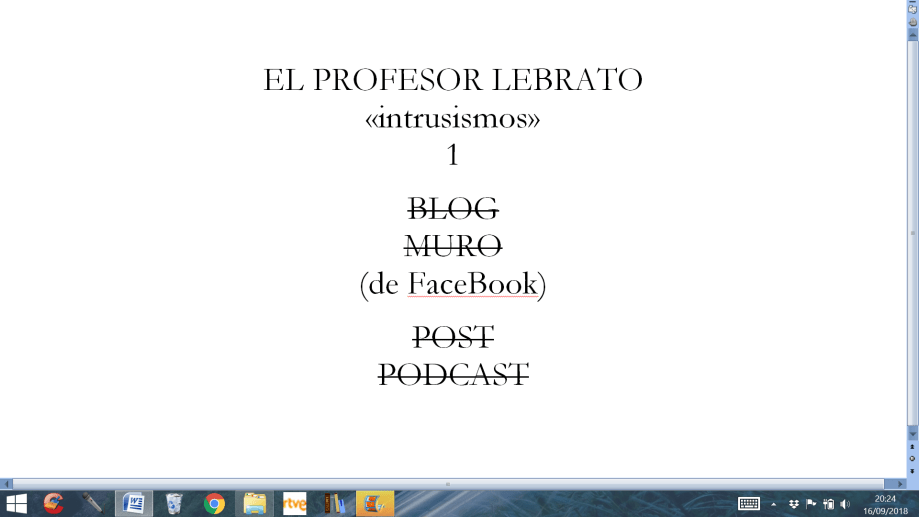Open the Recycle Bin from taskbar
The image size is (919, 517).
point(174,503)
